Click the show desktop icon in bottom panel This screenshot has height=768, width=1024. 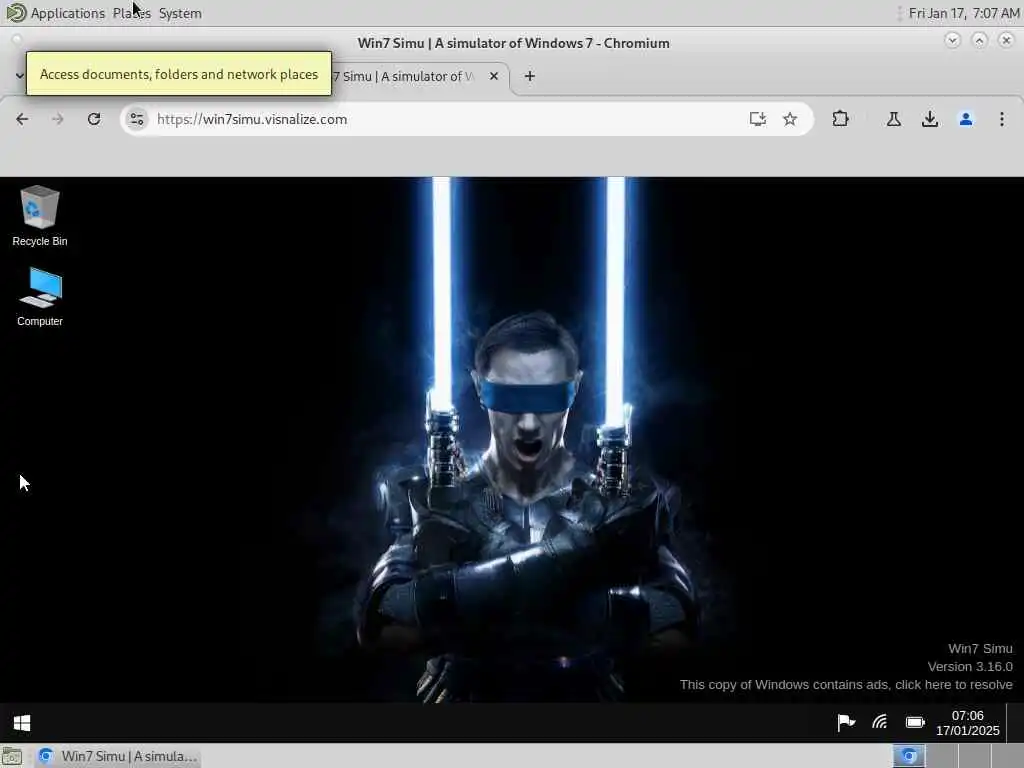click(12, 756)
